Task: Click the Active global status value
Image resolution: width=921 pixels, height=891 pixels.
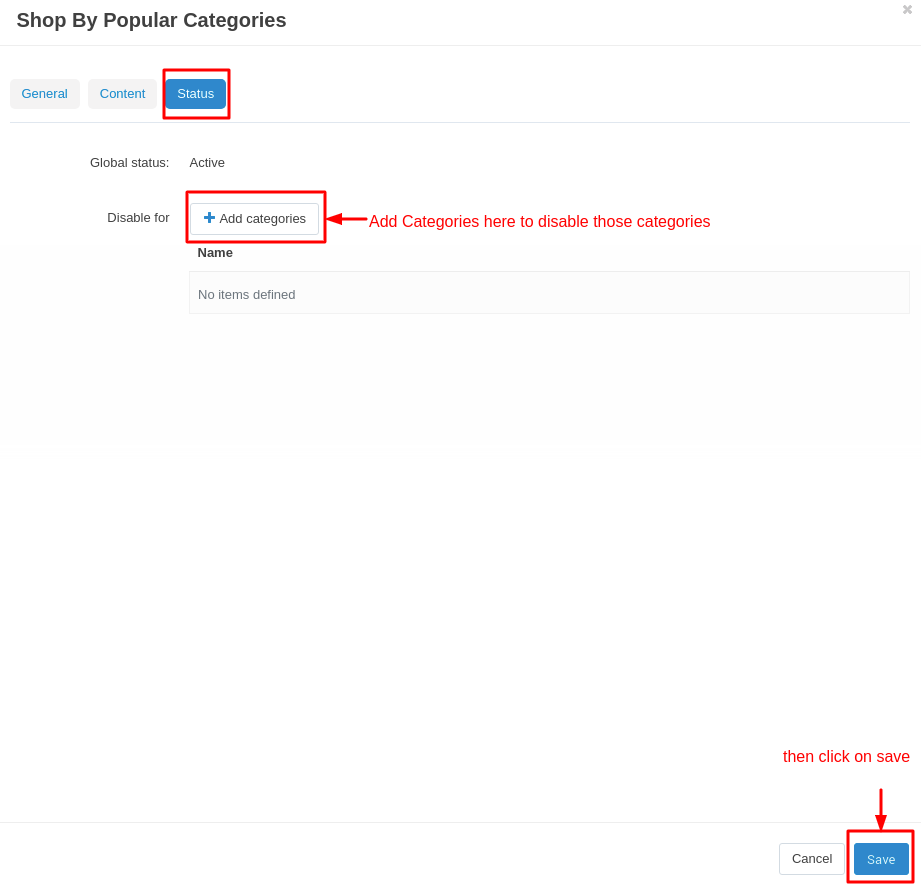Action: [x=207, y=163]
